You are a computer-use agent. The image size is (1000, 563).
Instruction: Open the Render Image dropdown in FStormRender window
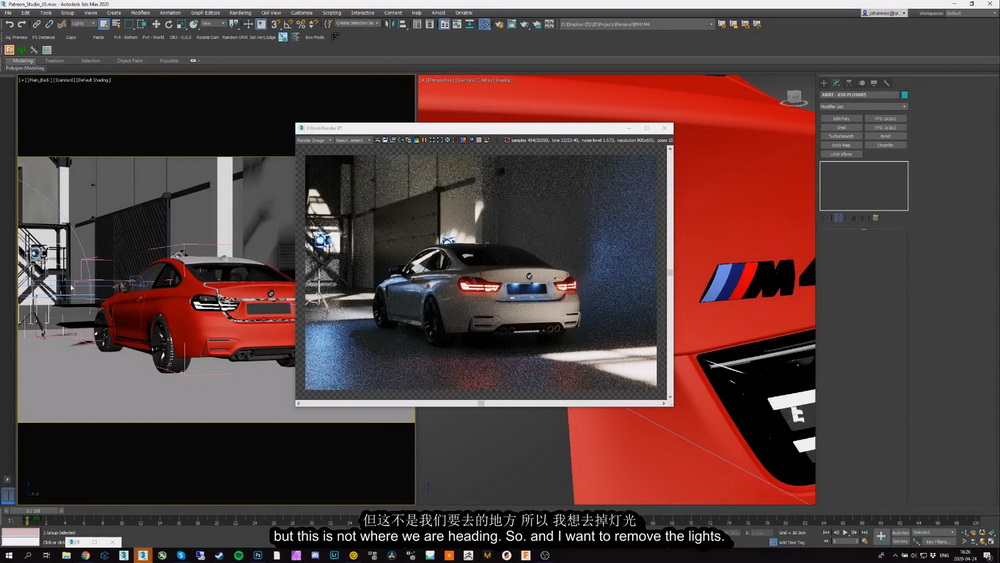(x=314, y=140)
